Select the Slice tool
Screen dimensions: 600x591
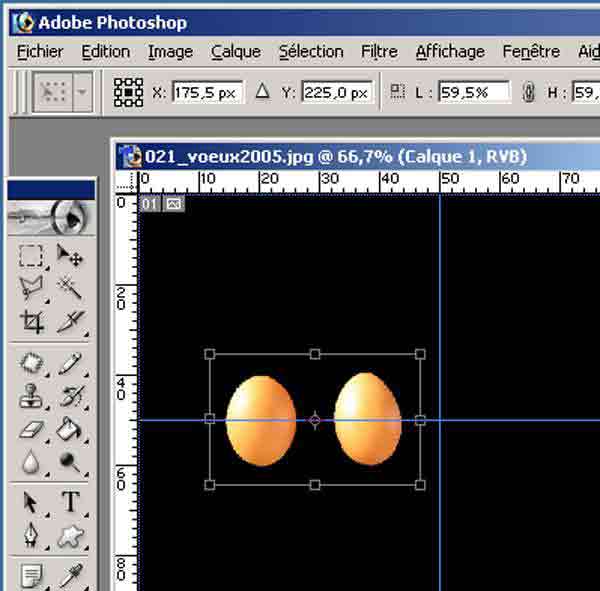70,322
